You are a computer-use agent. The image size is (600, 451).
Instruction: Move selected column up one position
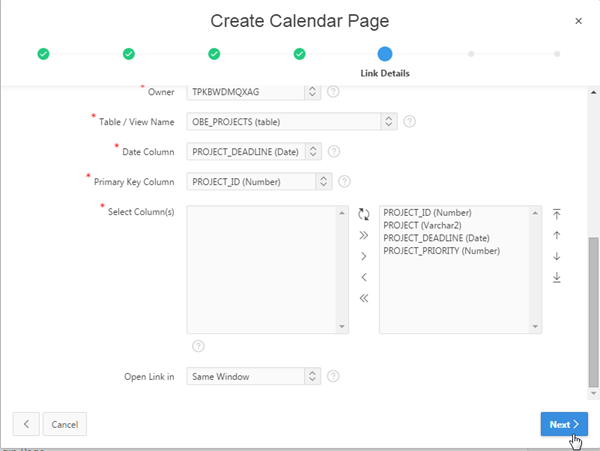(x=557, y=235)
